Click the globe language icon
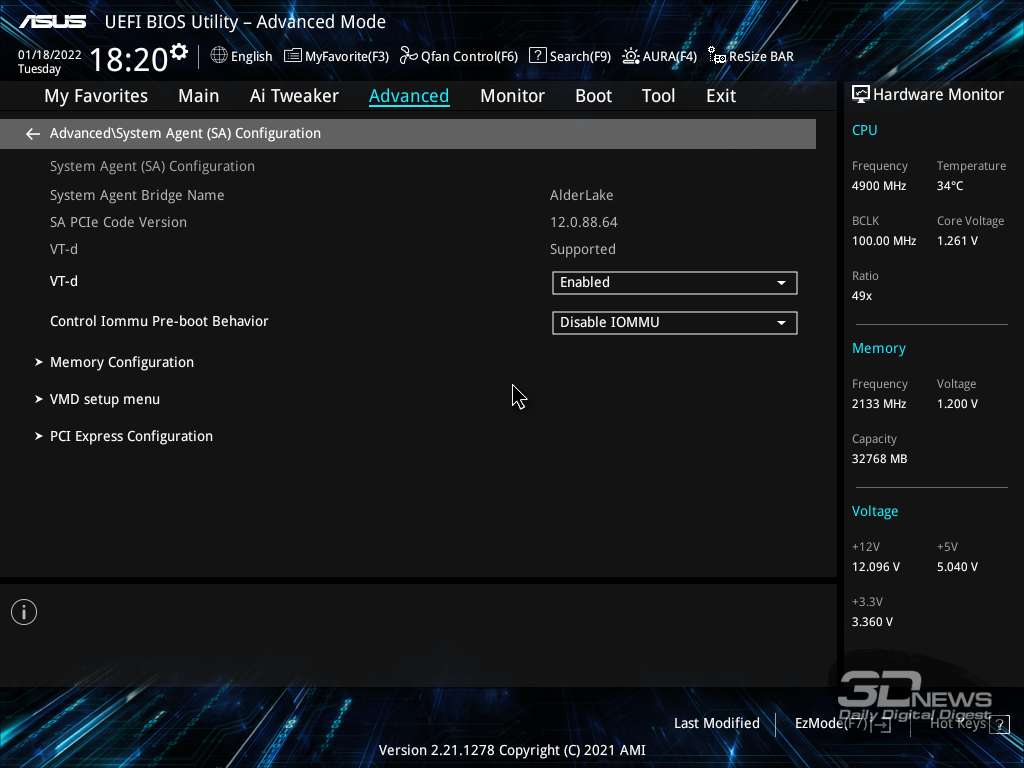Screen dimensions: 1024x768 coord(219,56)
